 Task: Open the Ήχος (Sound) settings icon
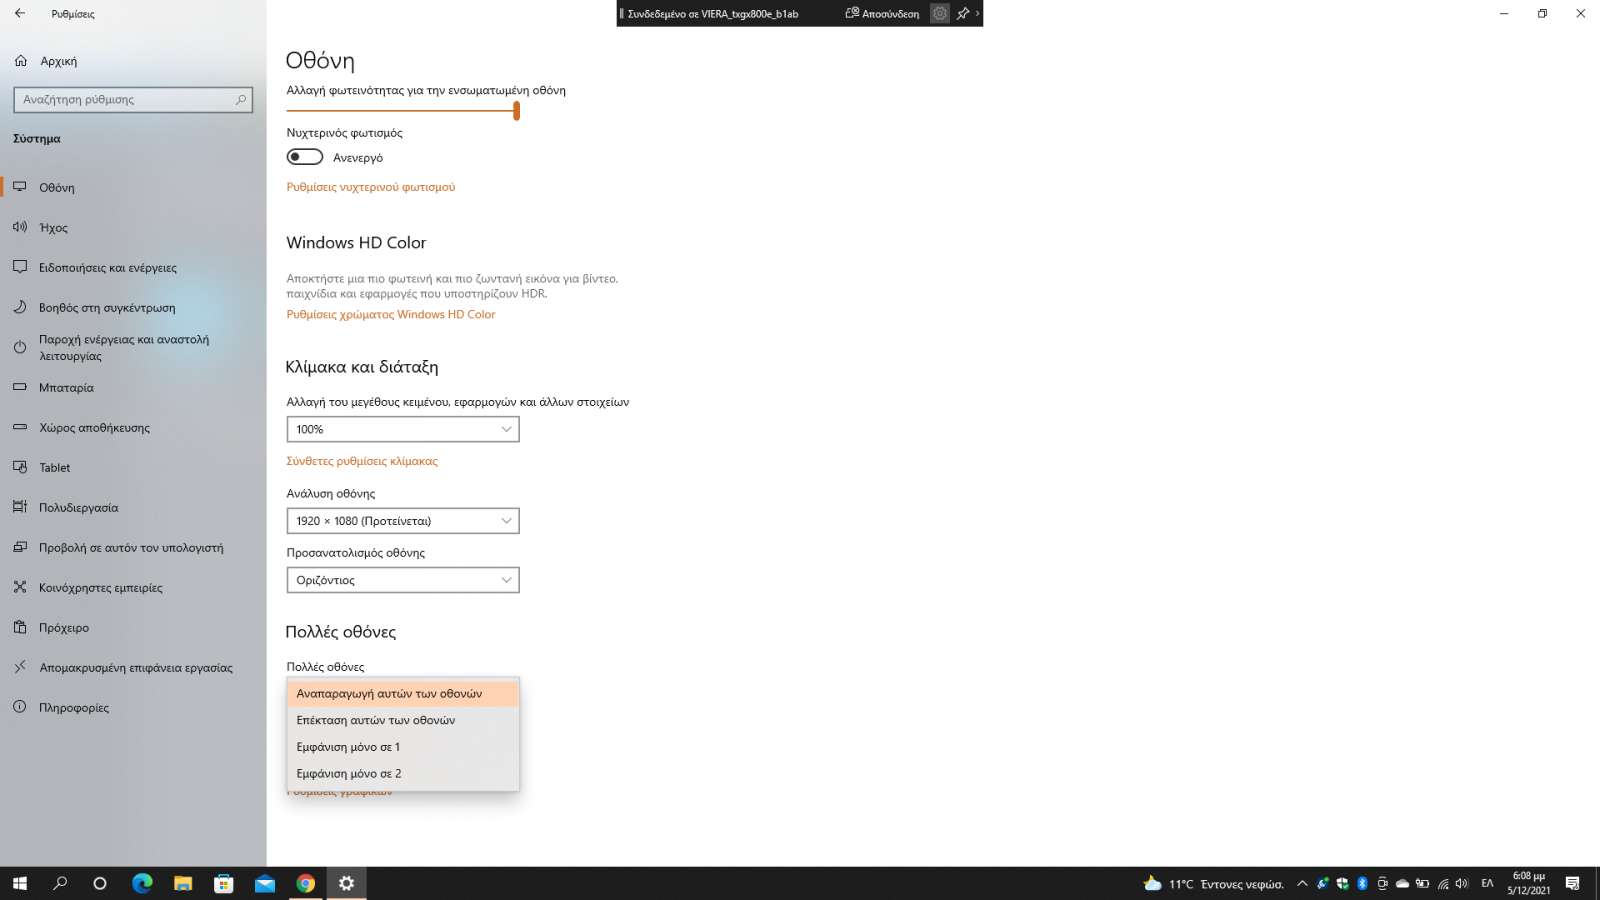tap(20, 227)
